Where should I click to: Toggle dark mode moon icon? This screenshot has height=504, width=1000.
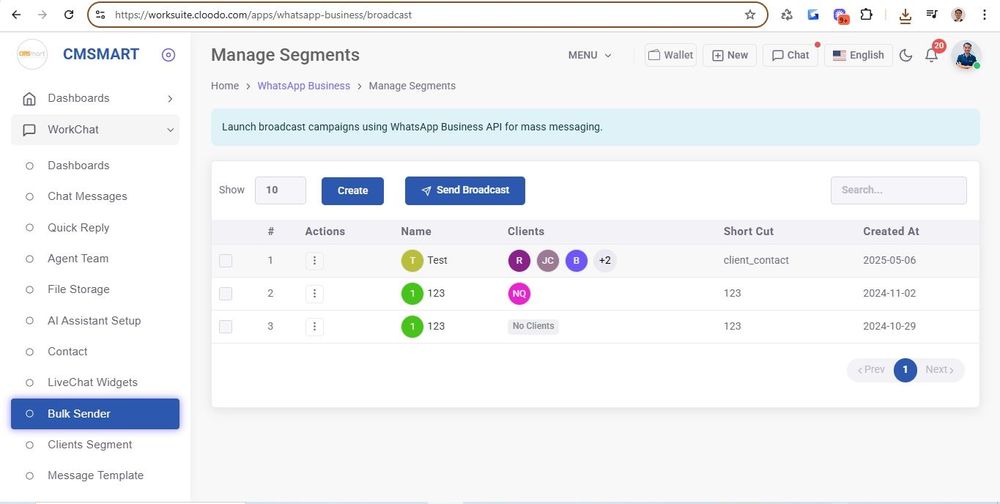click(906, 56)
